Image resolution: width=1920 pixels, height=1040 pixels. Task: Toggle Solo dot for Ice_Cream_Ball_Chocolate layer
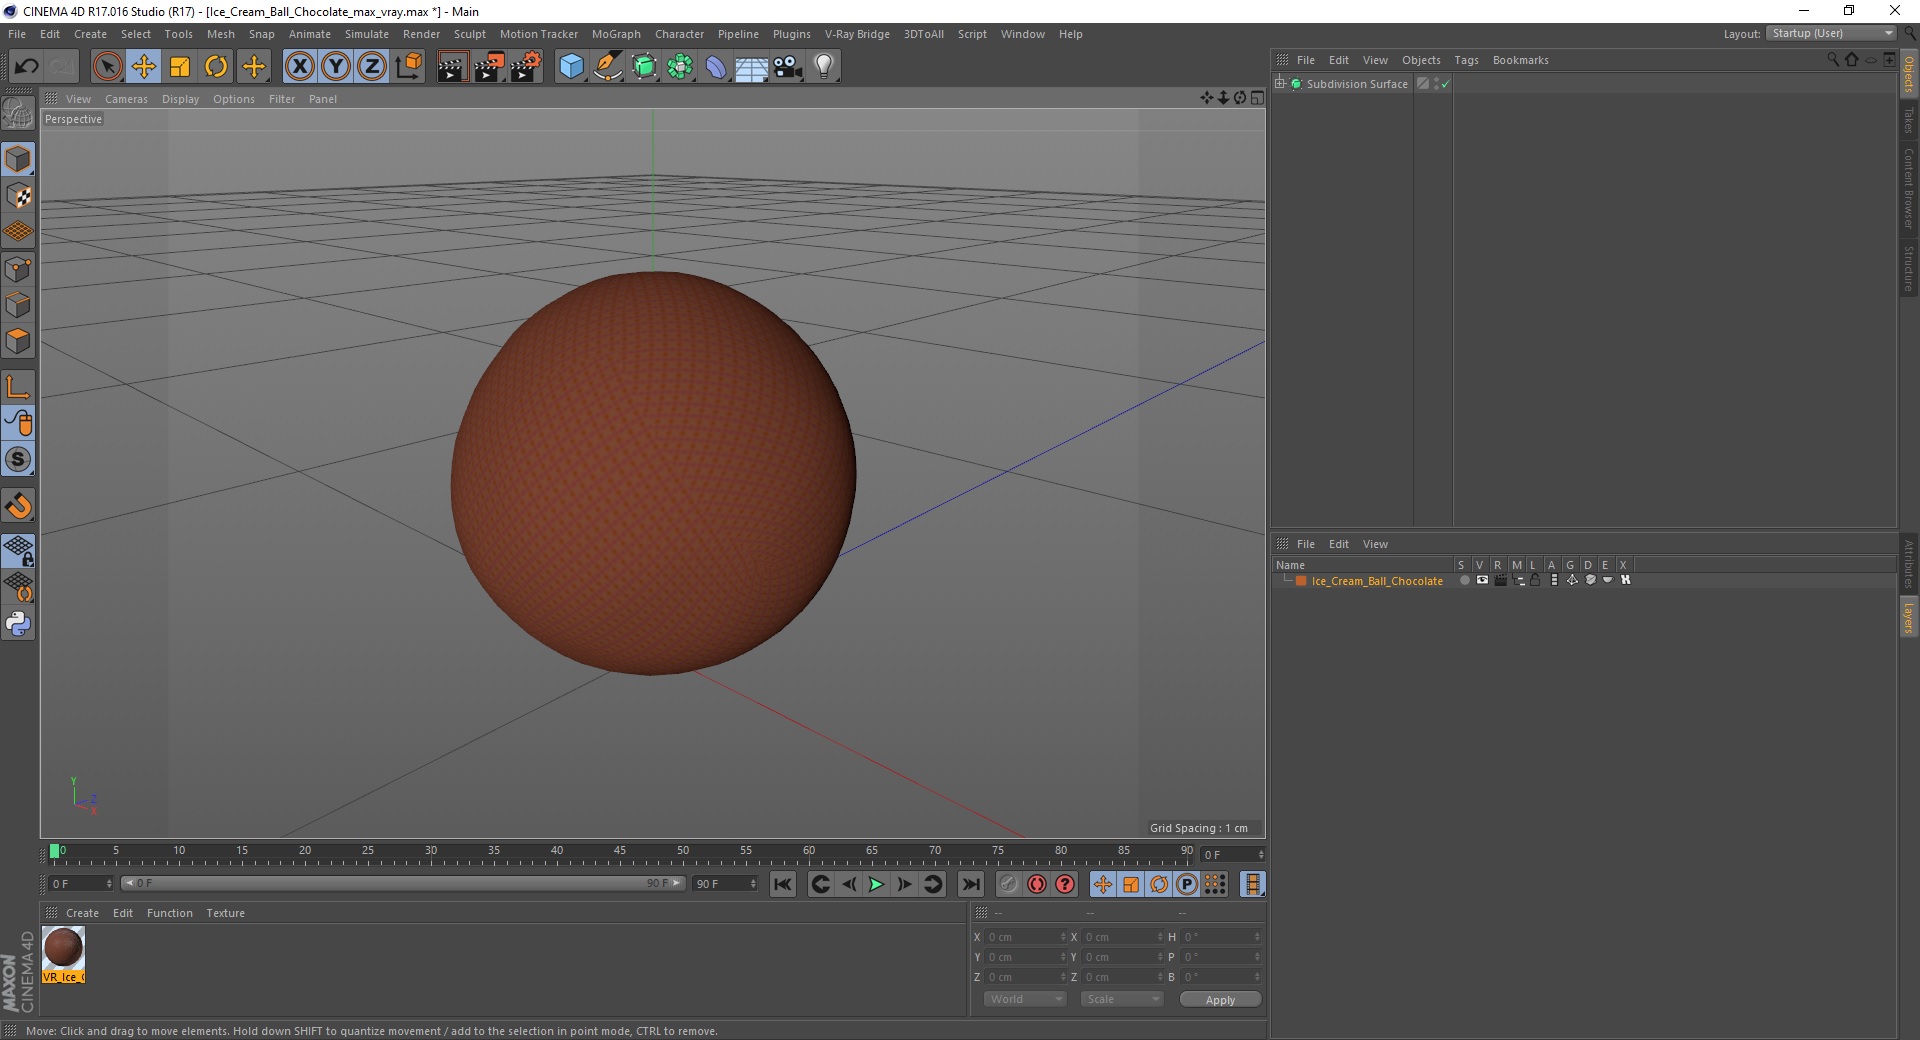tap(1464, 581)
